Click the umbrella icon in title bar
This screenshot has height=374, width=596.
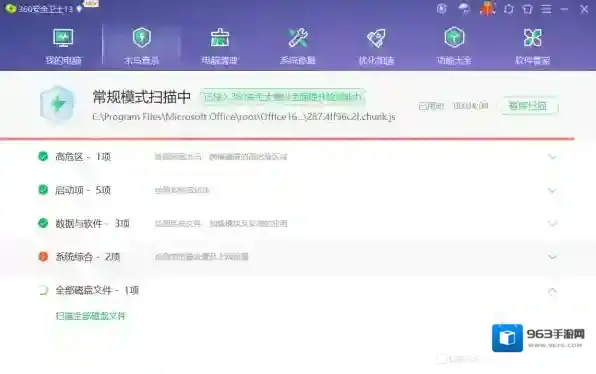click(464, 8)
